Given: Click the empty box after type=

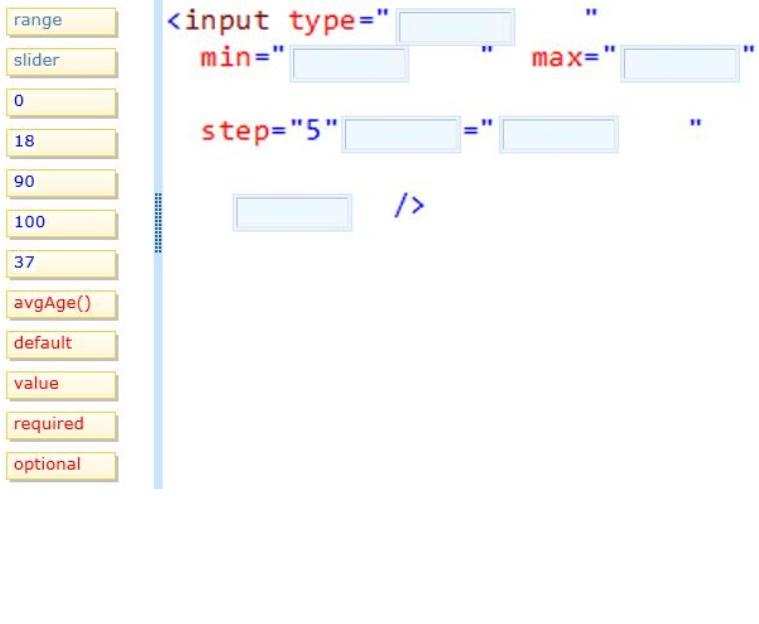Looking at the screenshot, I should (455, 27).
